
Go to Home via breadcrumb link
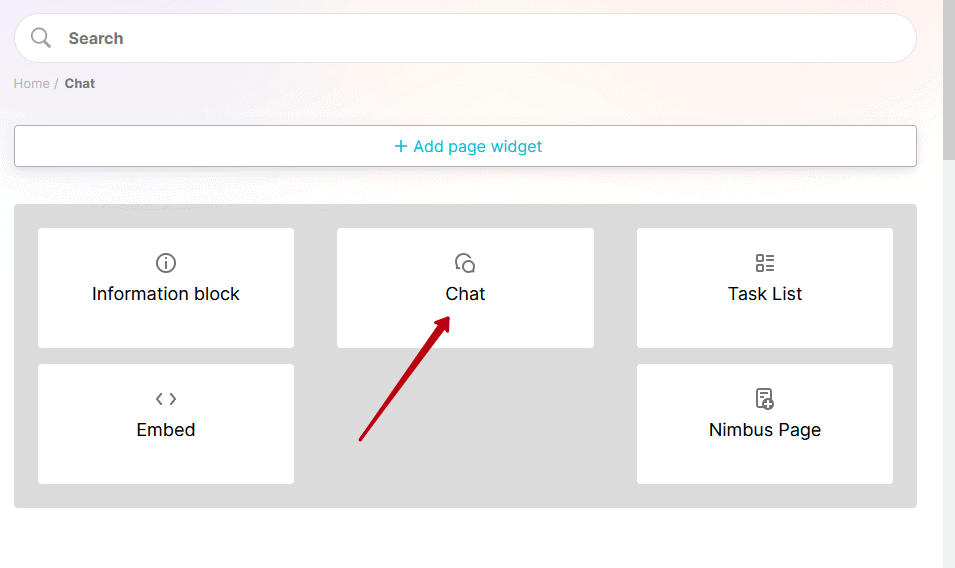pos(31,83)
